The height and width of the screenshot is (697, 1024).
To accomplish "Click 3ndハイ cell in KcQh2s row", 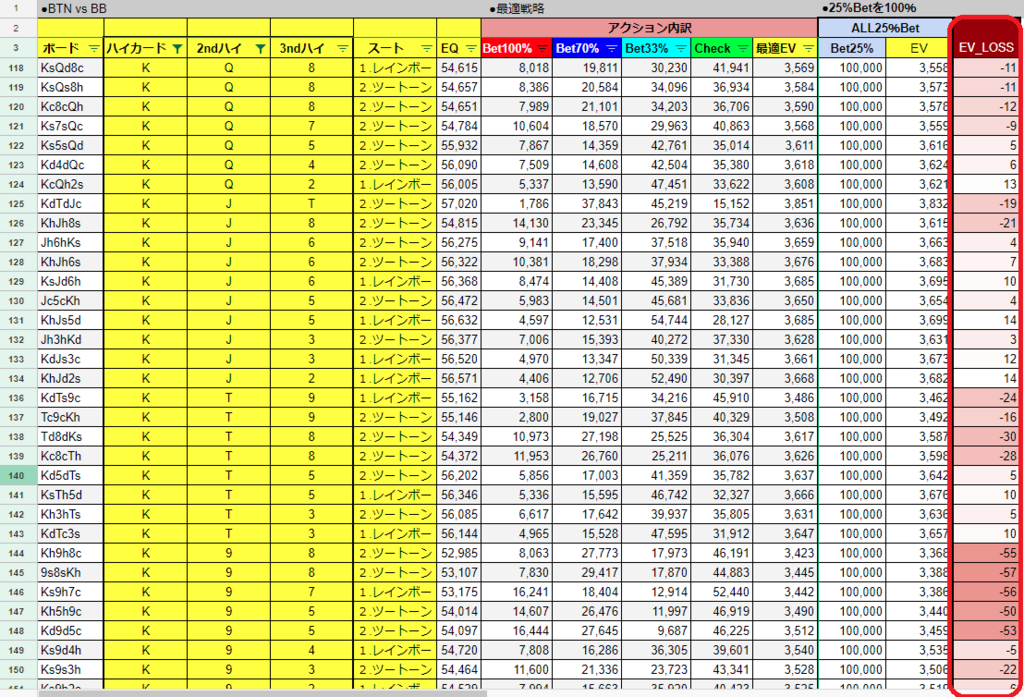I will point(312,184).
